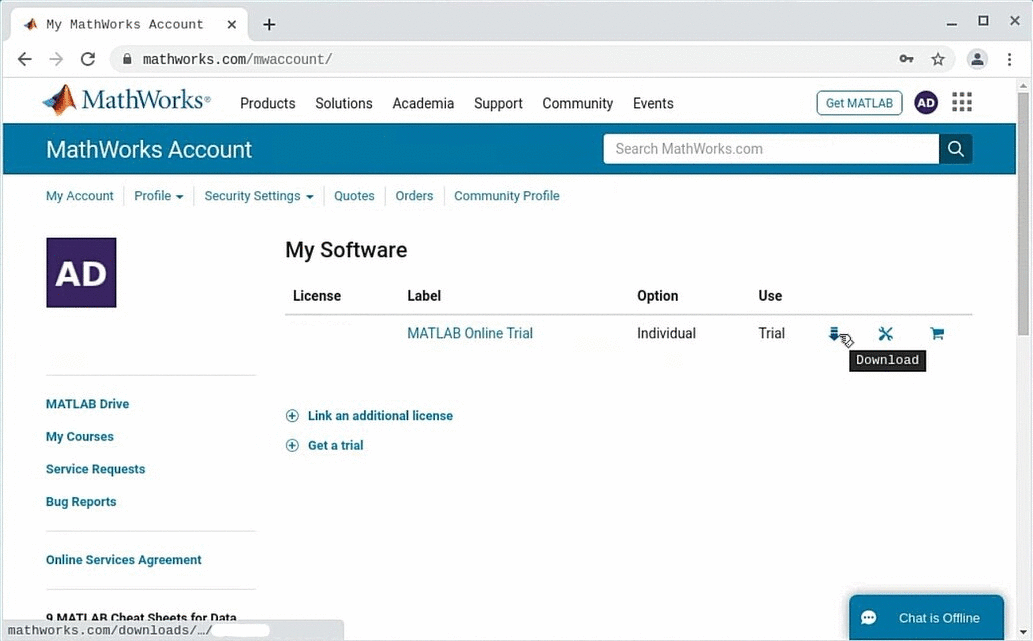The width and height of the screenshot is (1033, 641).
Task: Open MATLAB Drive from the sidebar
Action: point(88,404)
